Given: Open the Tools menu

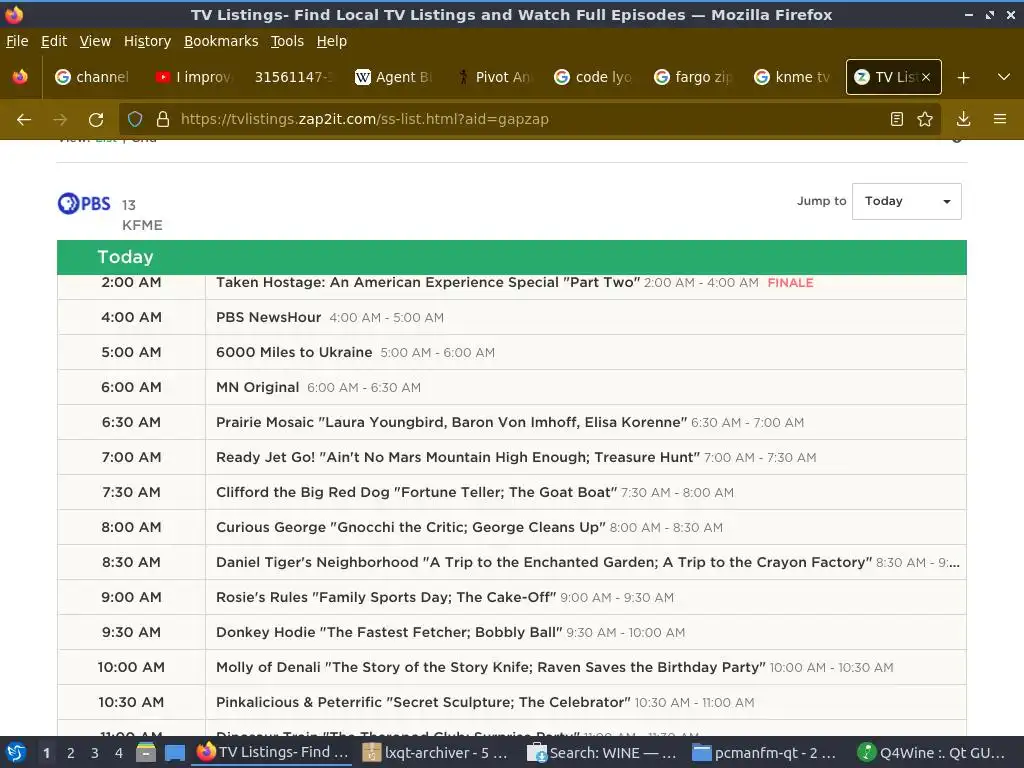Looking at the screenshot, I should point(287,41).
